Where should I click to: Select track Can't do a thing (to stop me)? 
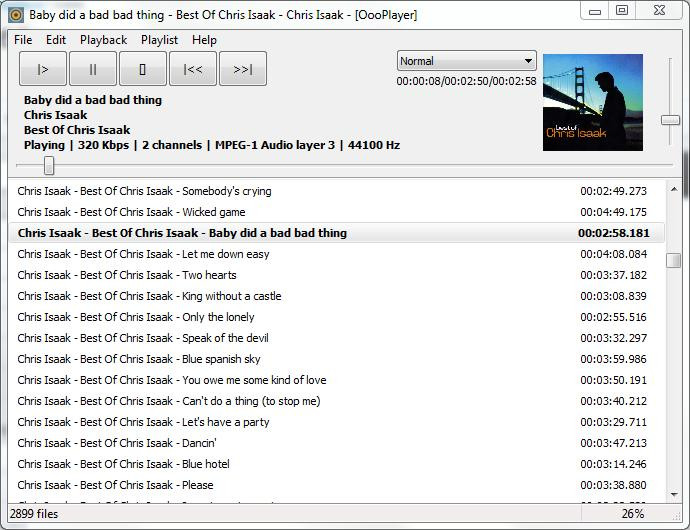[x=337, y=401]
